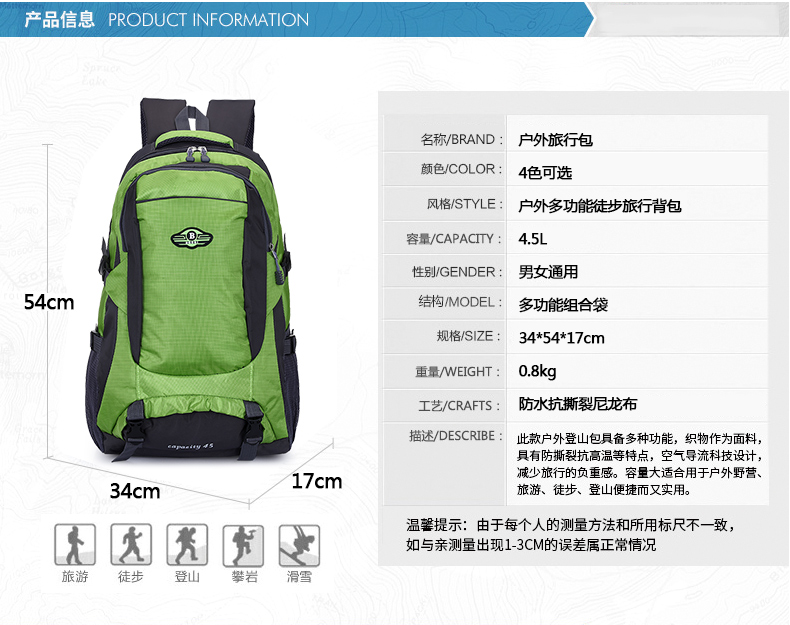Click the 34cm width dimension label
The width and height of the screenshot is (790, 625).
[135, 491]
